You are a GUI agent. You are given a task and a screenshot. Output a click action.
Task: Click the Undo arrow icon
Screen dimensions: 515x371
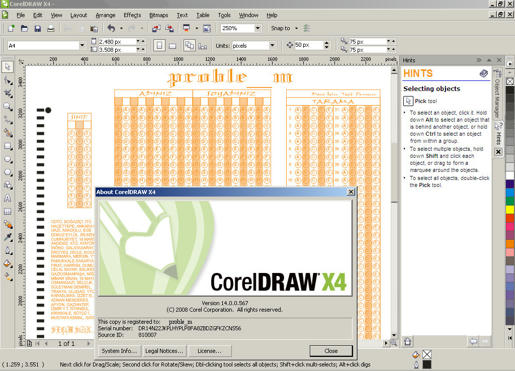tap(111, 29)
